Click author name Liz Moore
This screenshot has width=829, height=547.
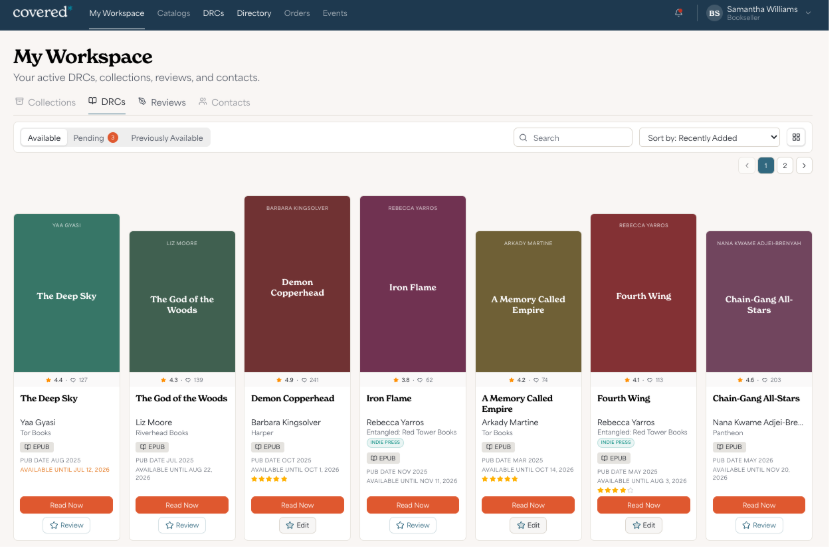[x=153, y=422]
